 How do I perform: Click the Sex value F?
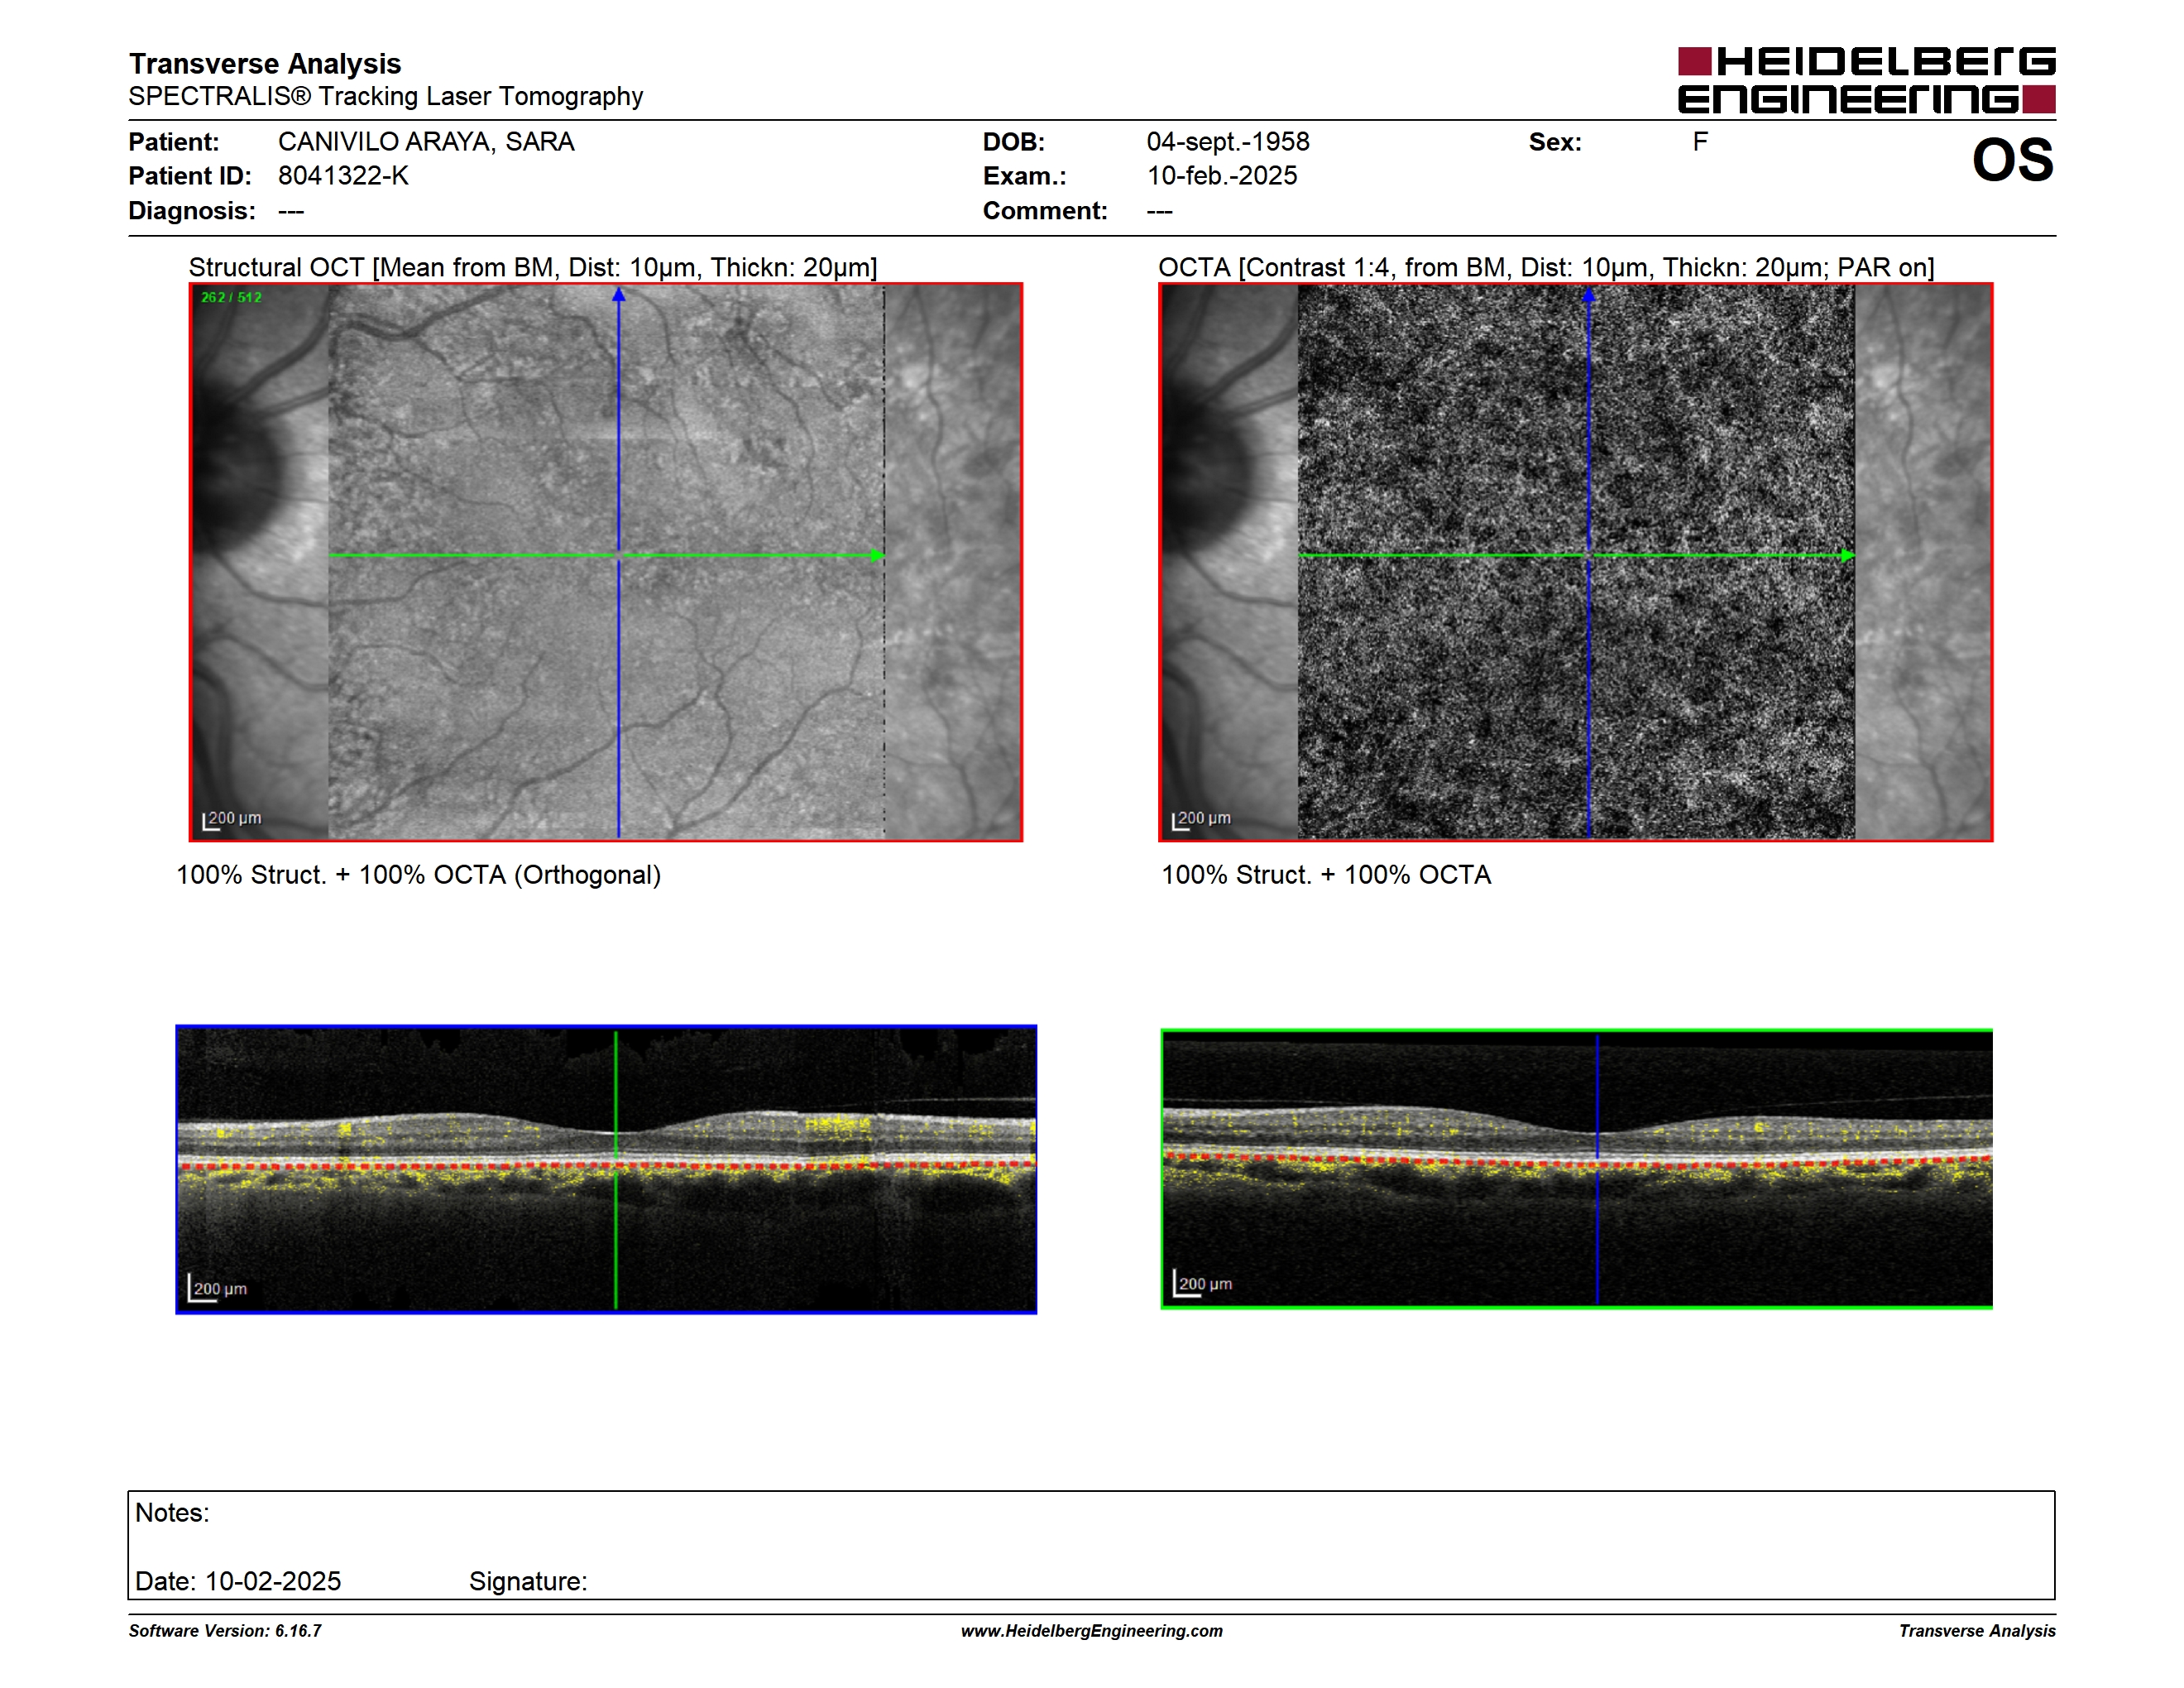coord(1700,142)
